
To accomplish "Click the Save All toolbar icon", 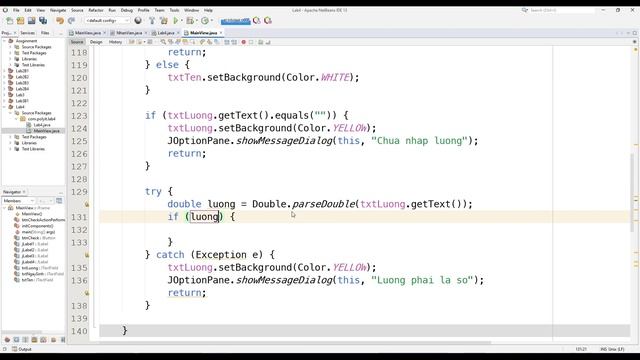I will tap(43, 20).
